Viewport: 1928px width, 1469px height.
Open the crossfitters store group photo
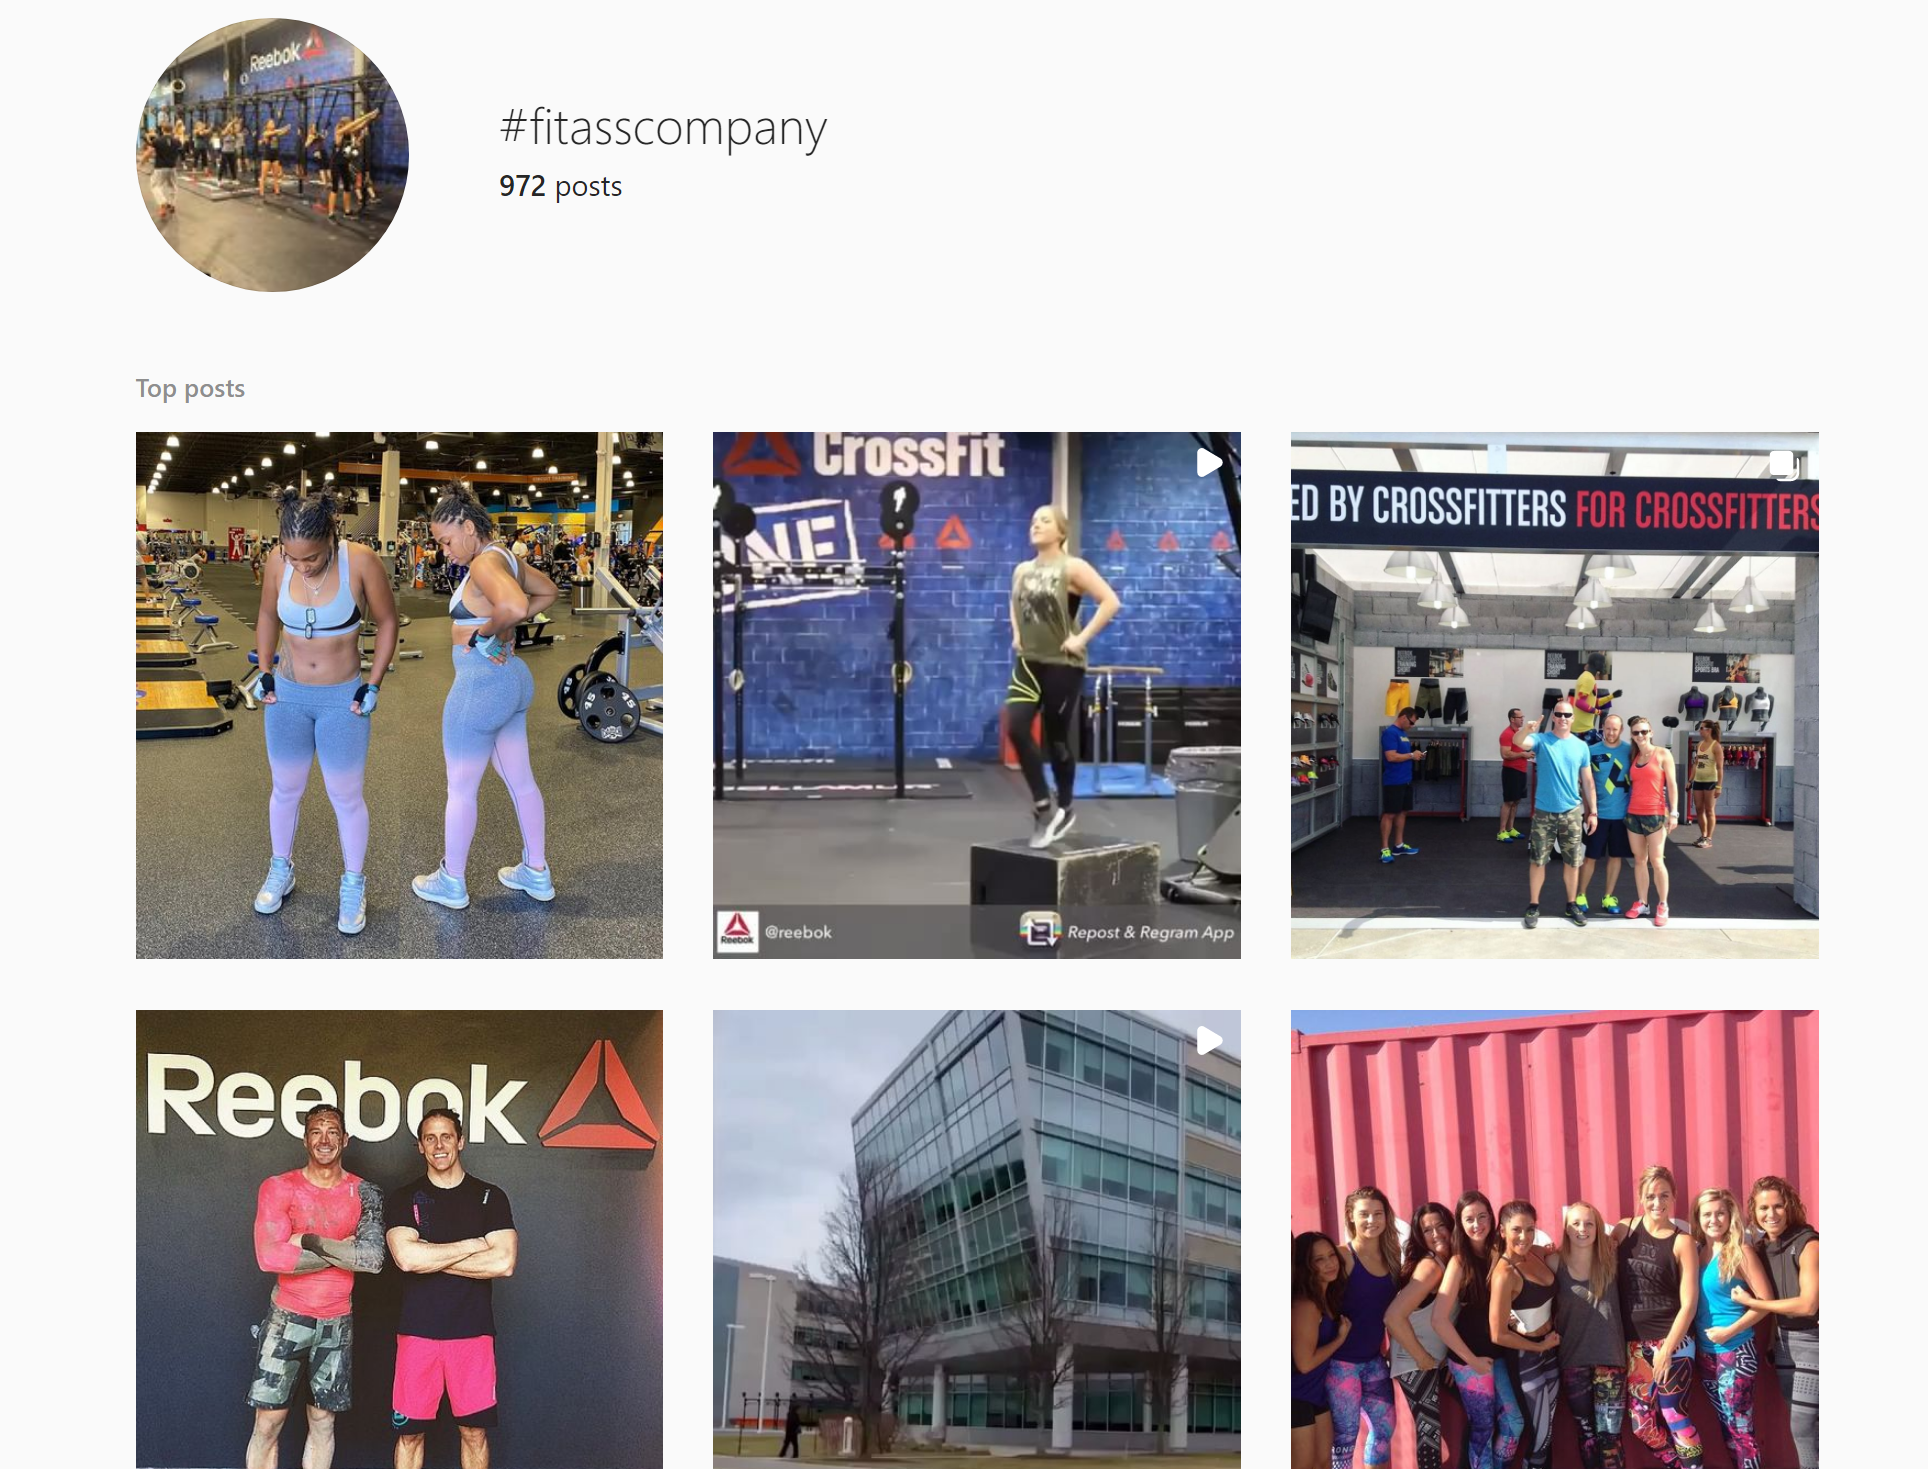tap(1554, 695)
